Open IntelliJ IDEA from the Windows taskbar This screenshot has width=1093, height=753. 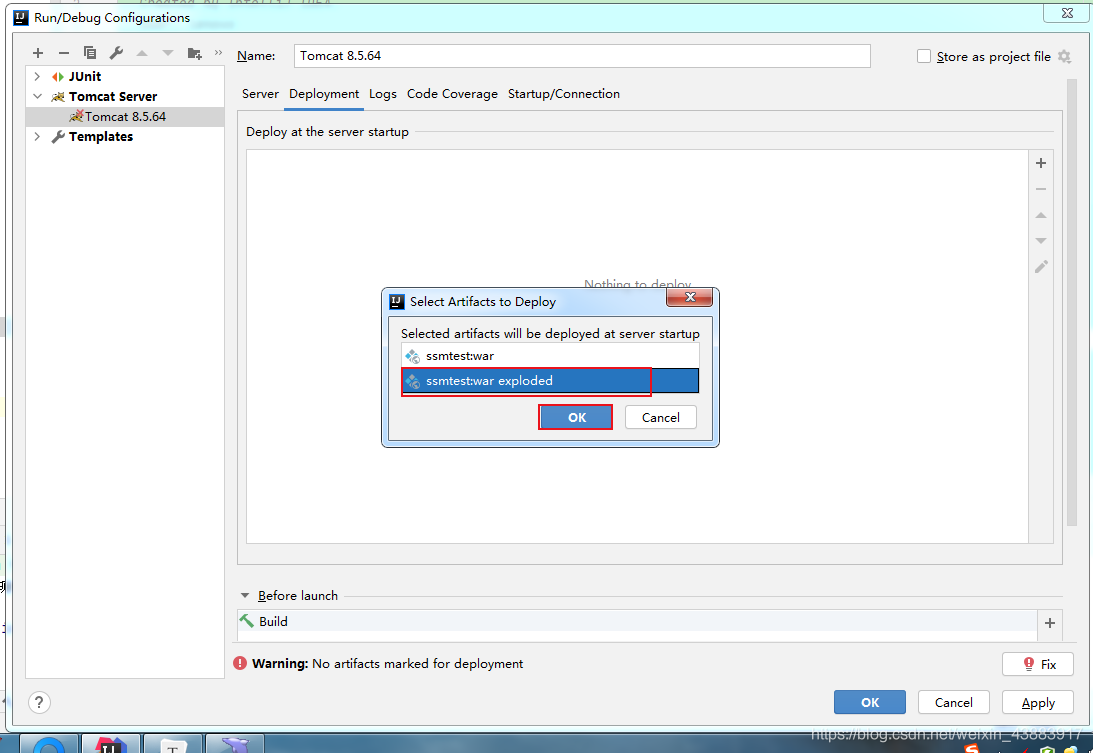tap(110, 744)
